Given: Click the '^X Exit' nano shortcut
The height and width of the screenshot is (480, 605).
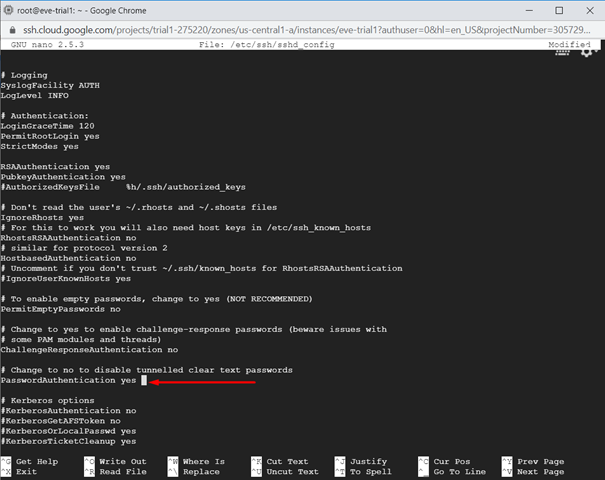Looking at the screenshot, I should pyautogui.click(x=19, y=472).
